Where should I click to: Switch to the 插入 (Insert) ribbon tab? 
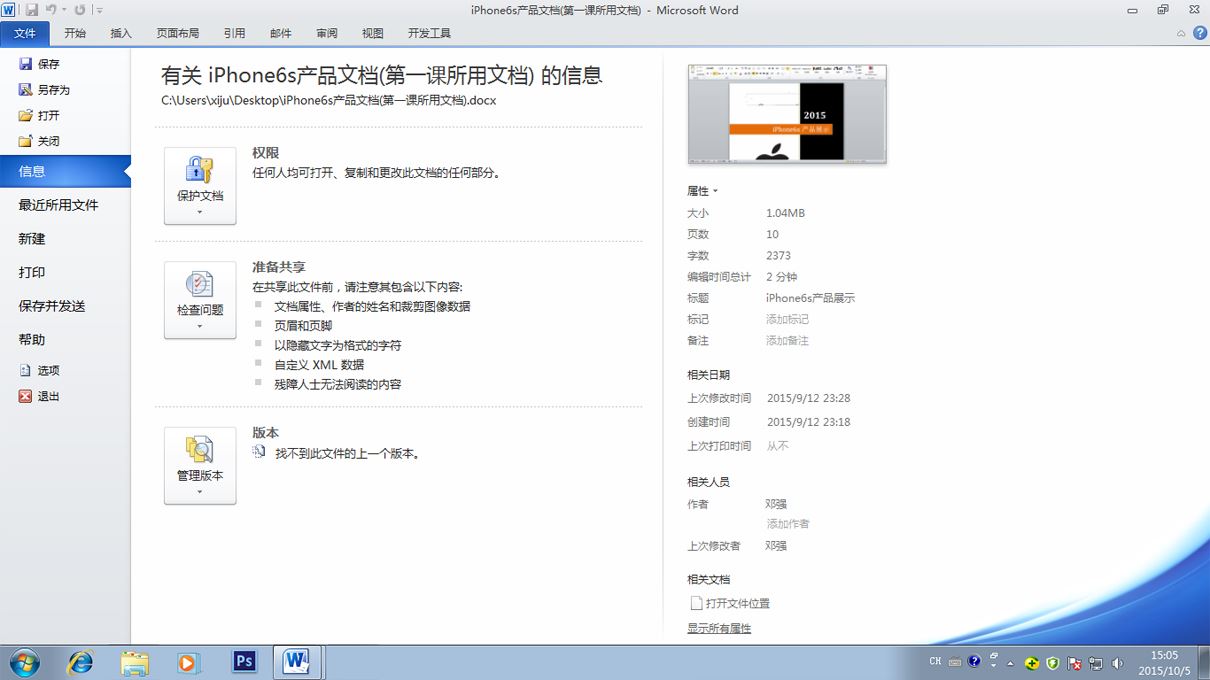pyautogui.click(x=121, y=33)
